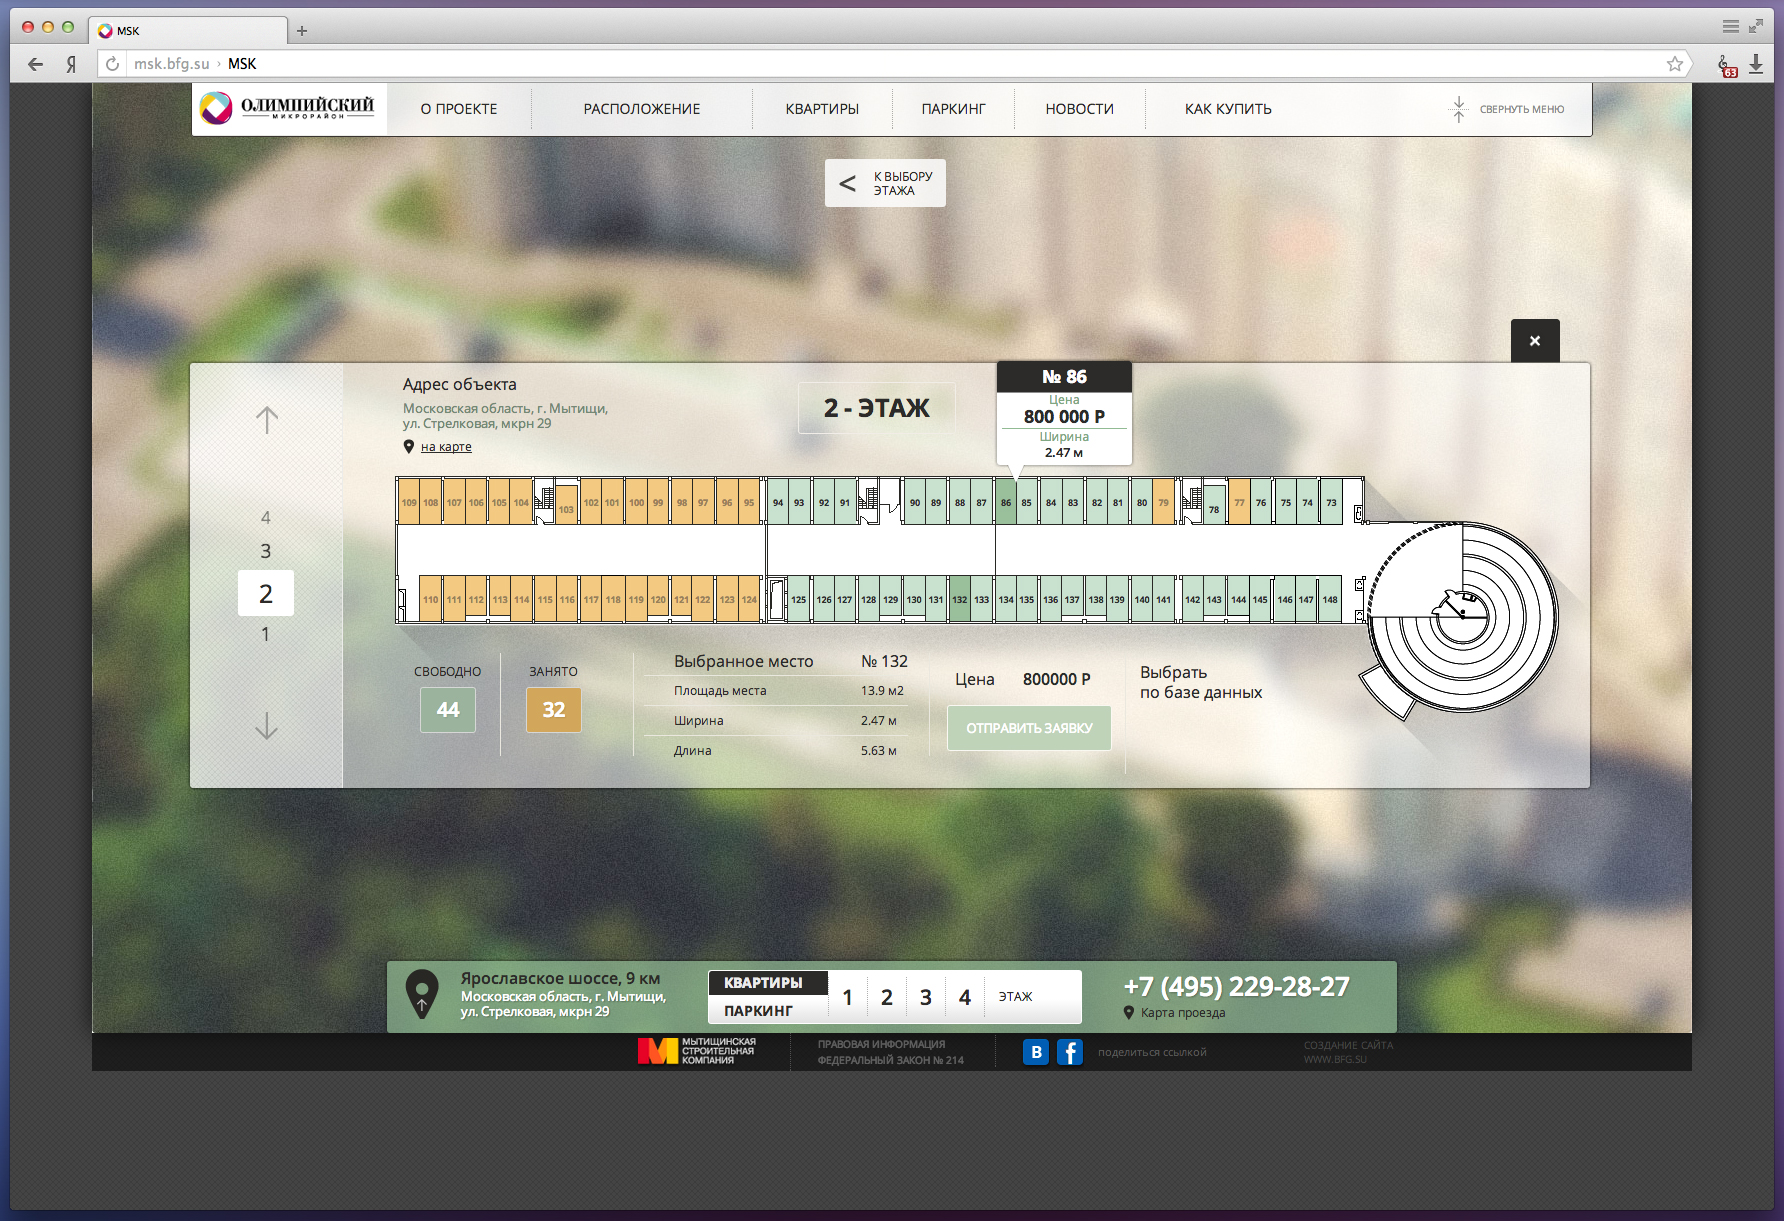The image size is (1784, 1221).
Task: Open the на карте link
Action: tap(446, 447)
